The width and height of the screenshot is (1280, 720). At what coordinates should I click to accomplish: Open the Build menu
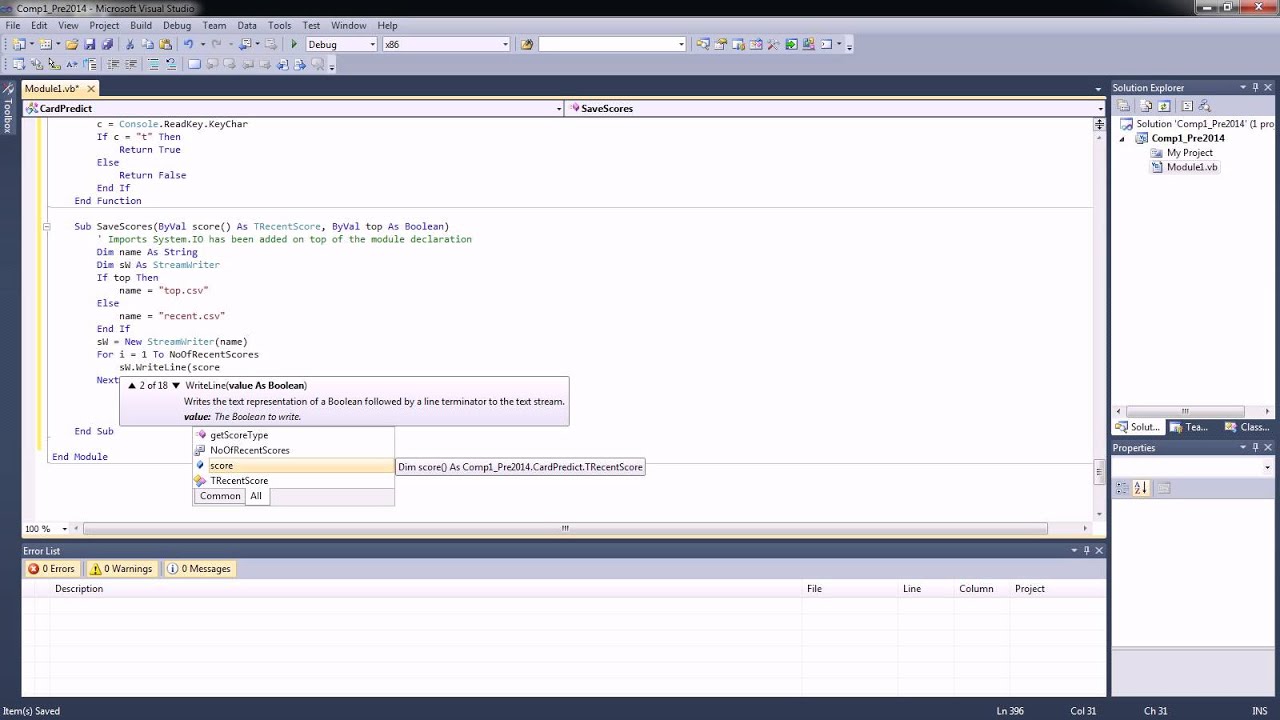point(141,25)
